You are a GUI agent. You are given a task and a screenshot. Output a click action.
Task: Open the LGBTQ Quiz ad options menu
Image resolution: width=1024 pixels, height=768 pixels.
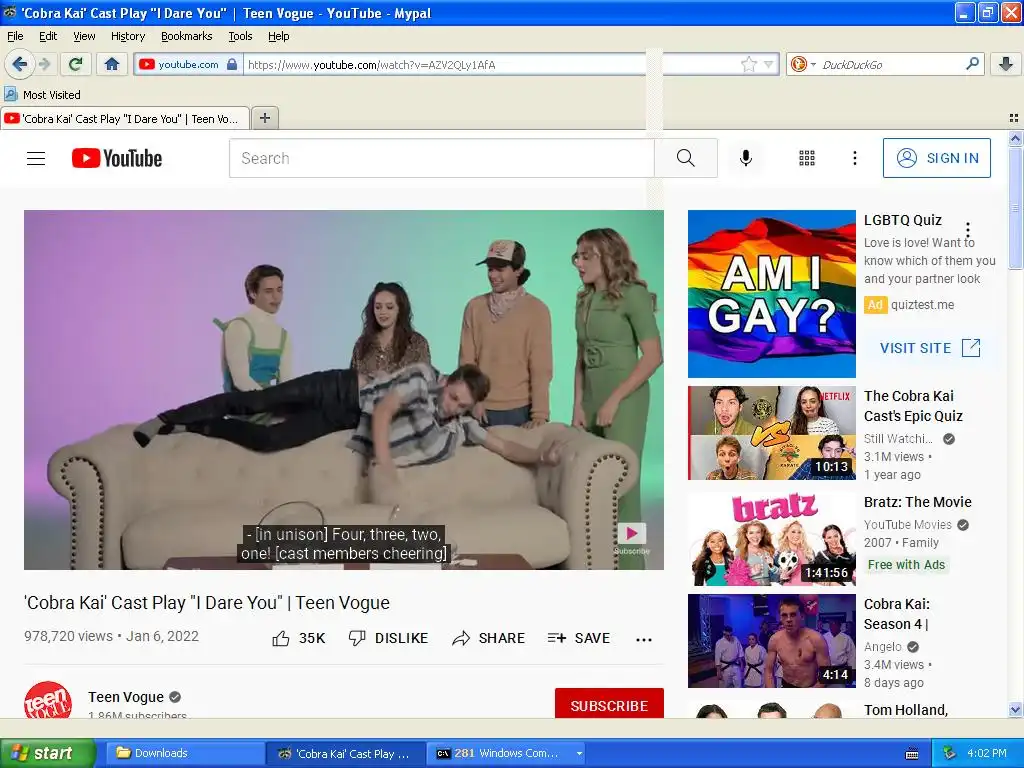pos(968,230)
